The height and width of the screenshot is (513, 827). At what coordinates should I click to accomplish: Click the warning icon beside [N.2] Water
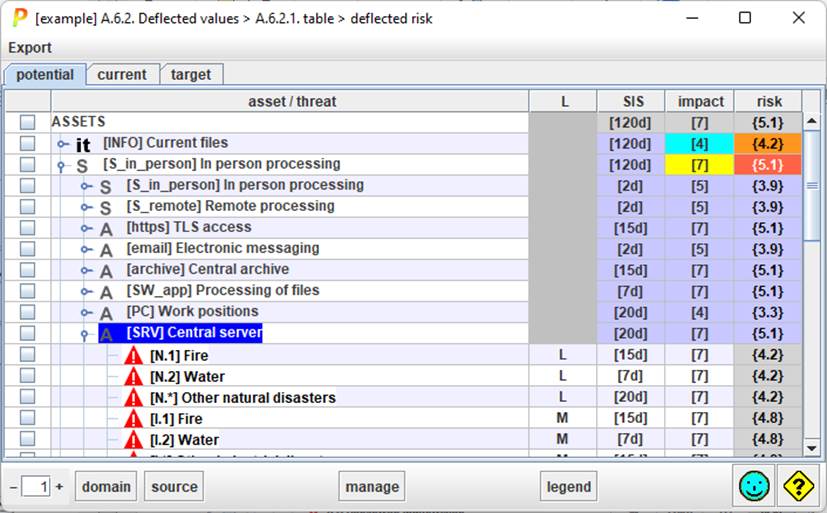click(133, 377)
